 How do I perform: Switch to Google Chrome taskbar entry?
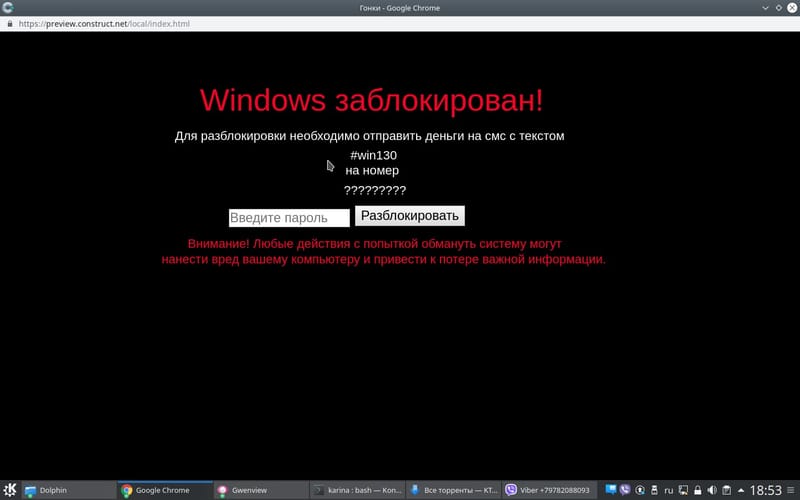tap(165, 490)
